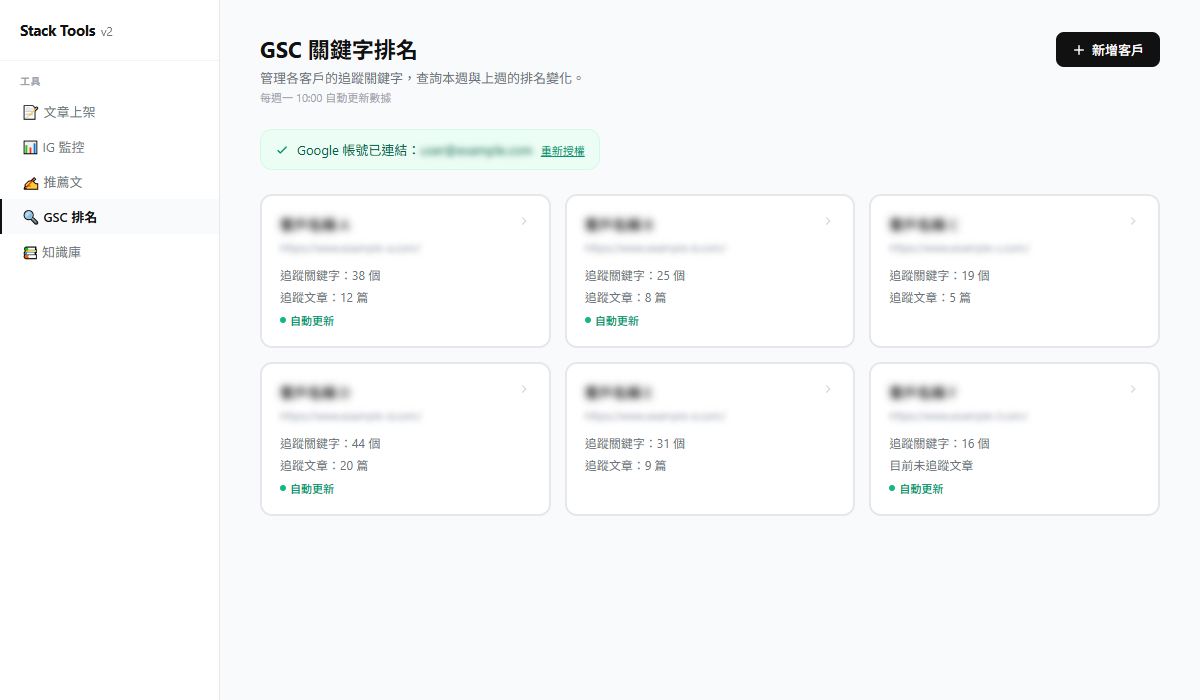Open the 推薦文 sidebar item
The width and height of the screenshot is (1200, 700).
pos(110,182)
